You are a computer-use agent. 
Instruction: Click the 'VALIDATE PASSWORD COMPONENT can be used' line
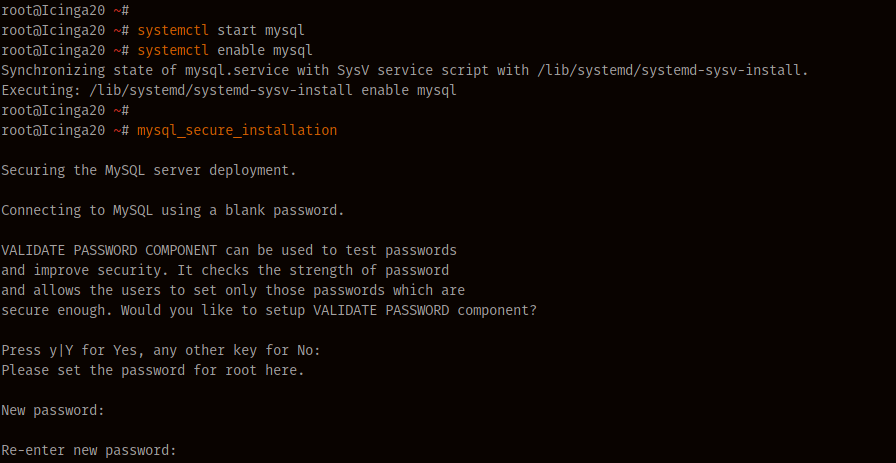[x=229, y=250]
